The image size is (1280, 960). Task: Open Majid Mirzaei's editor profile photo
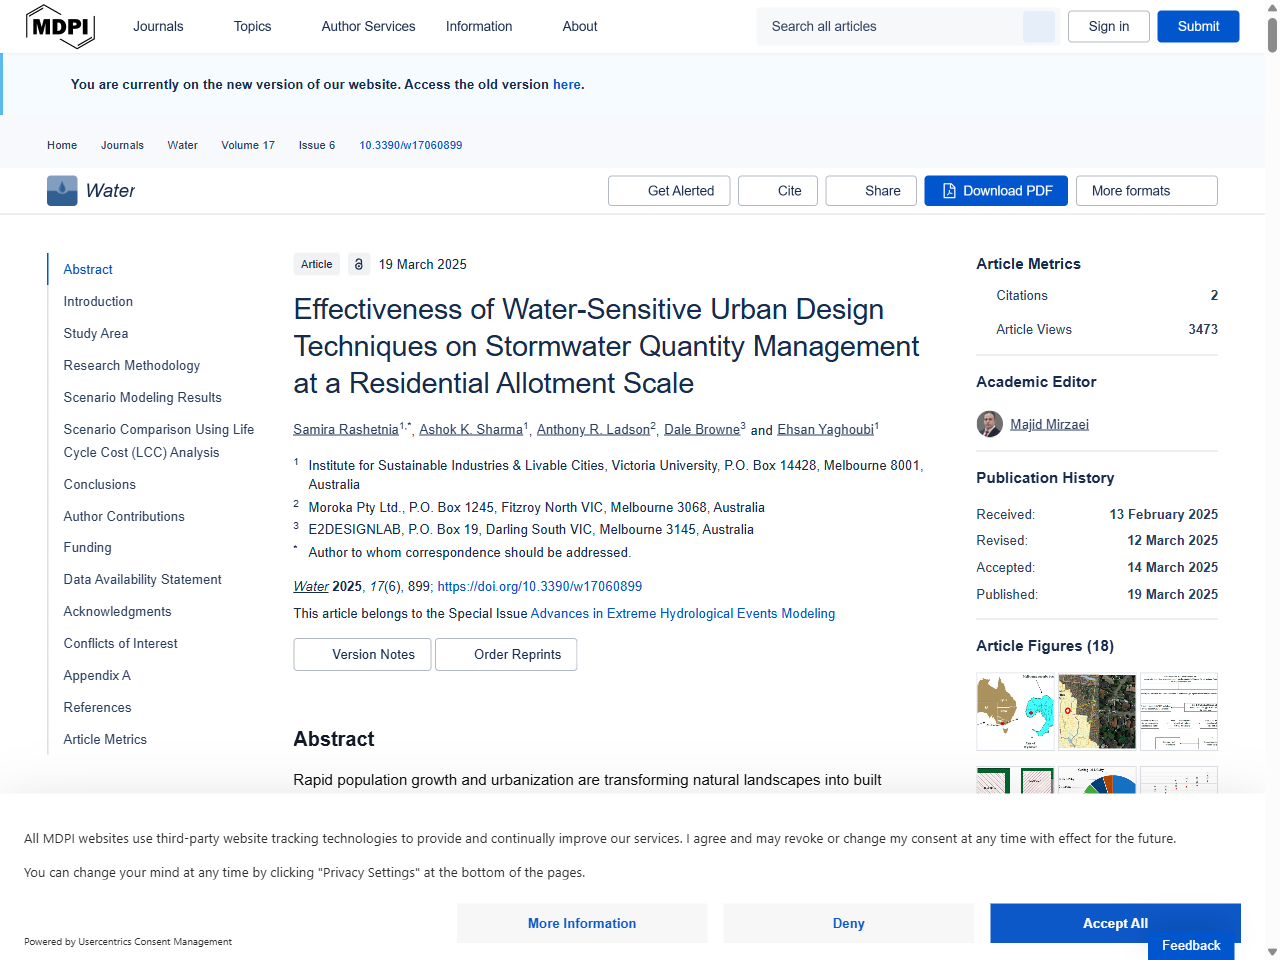[x=989, y=423]
